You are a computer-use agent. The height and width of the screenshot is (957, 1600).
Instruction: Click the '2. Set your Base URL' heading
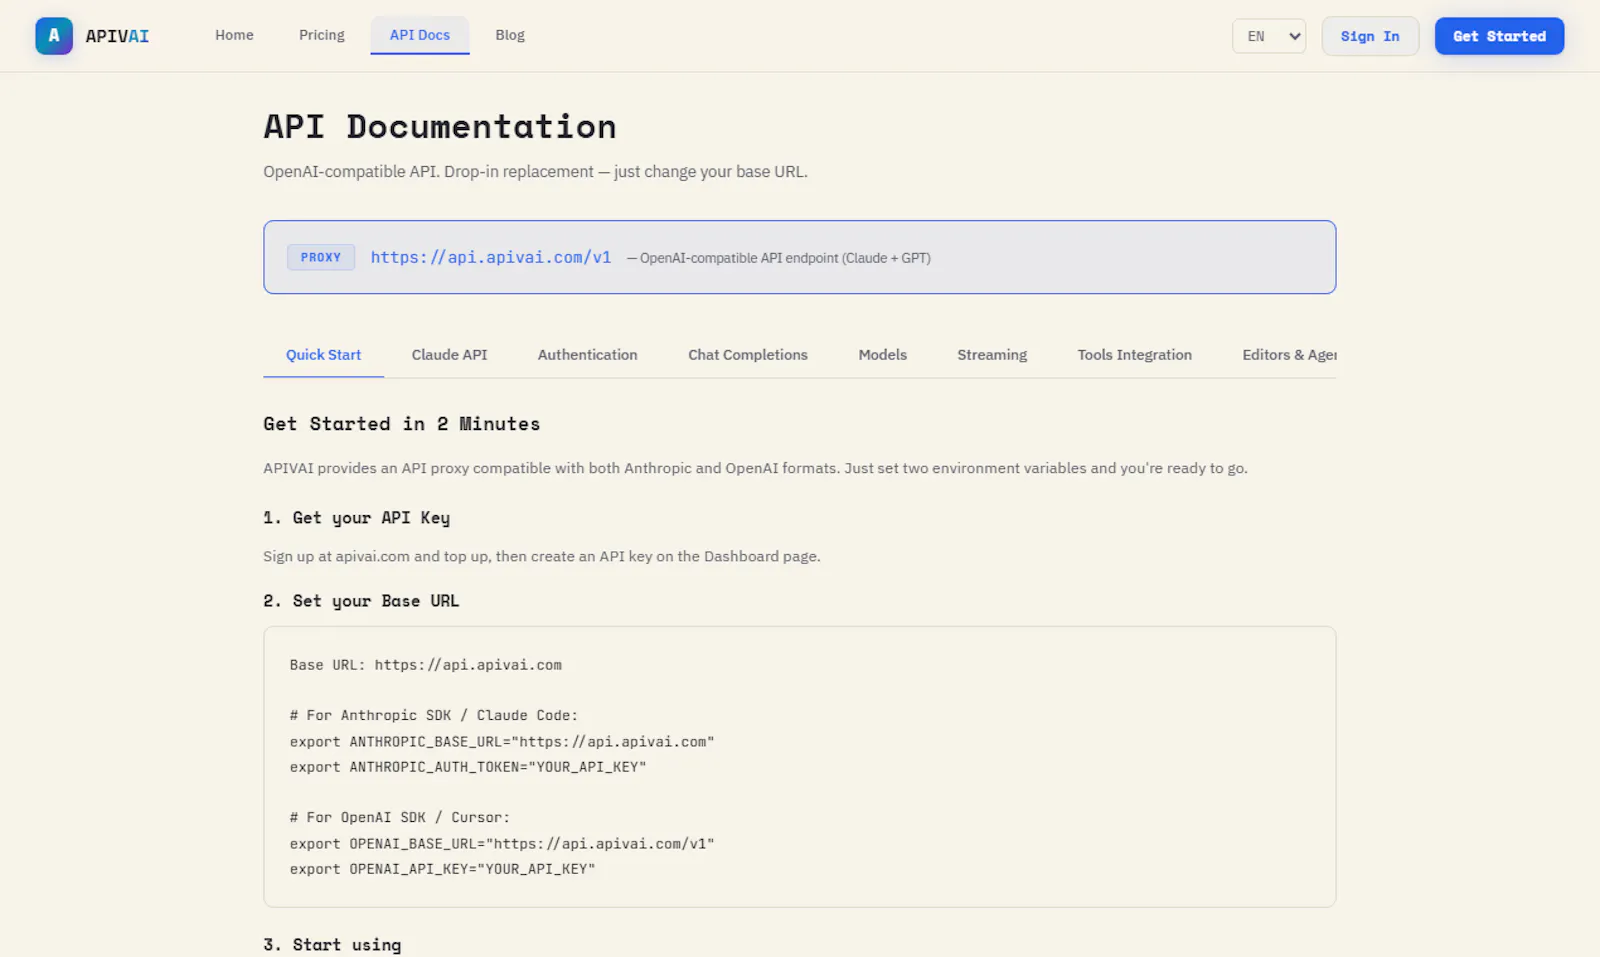click(362, 601)
